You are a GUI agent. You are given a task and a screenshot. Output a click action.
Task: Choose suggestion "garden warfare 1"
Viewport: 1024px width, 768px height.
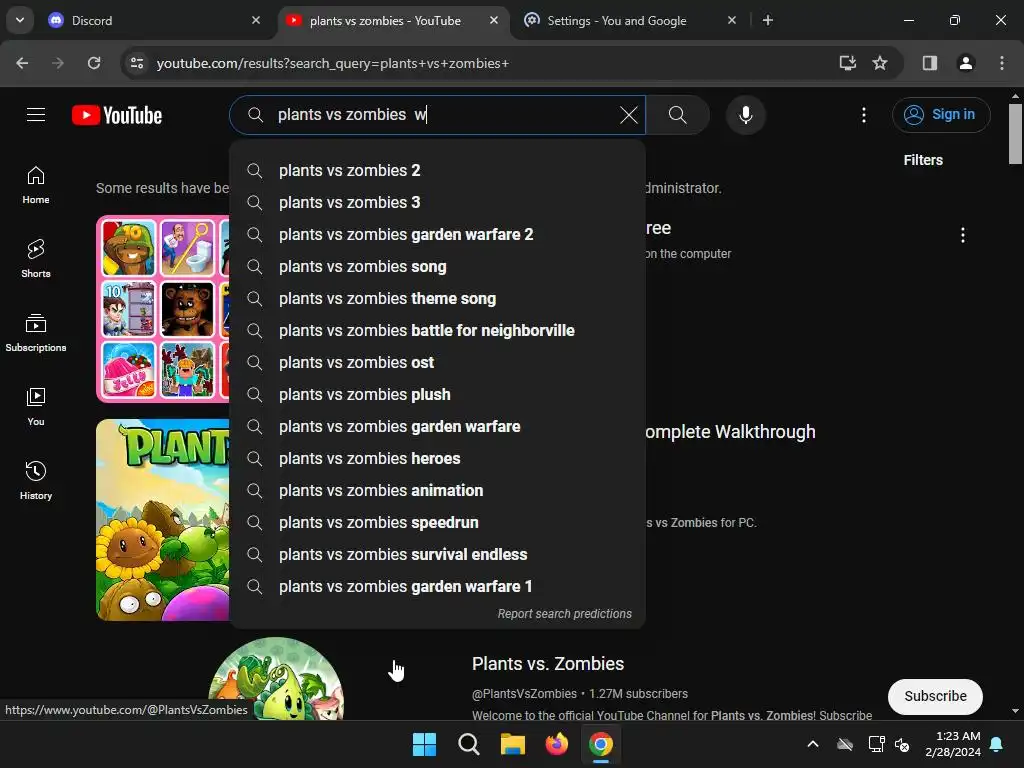pos(438,586)
